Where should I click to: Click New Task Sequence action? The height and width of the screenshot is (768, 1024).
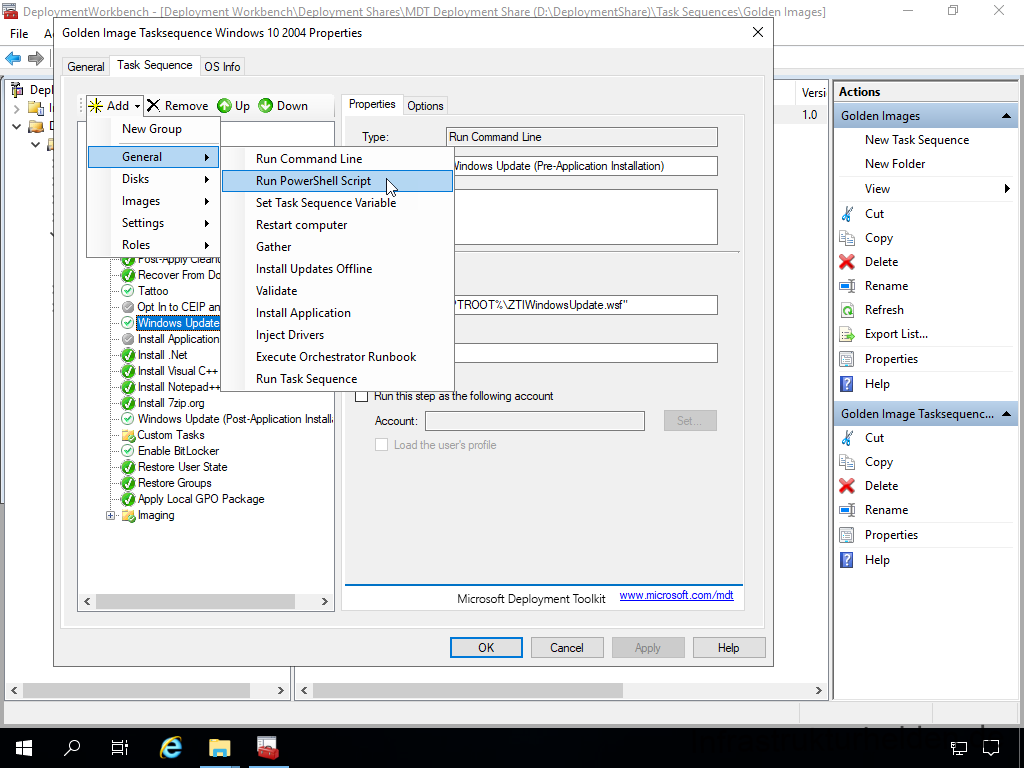917,140
